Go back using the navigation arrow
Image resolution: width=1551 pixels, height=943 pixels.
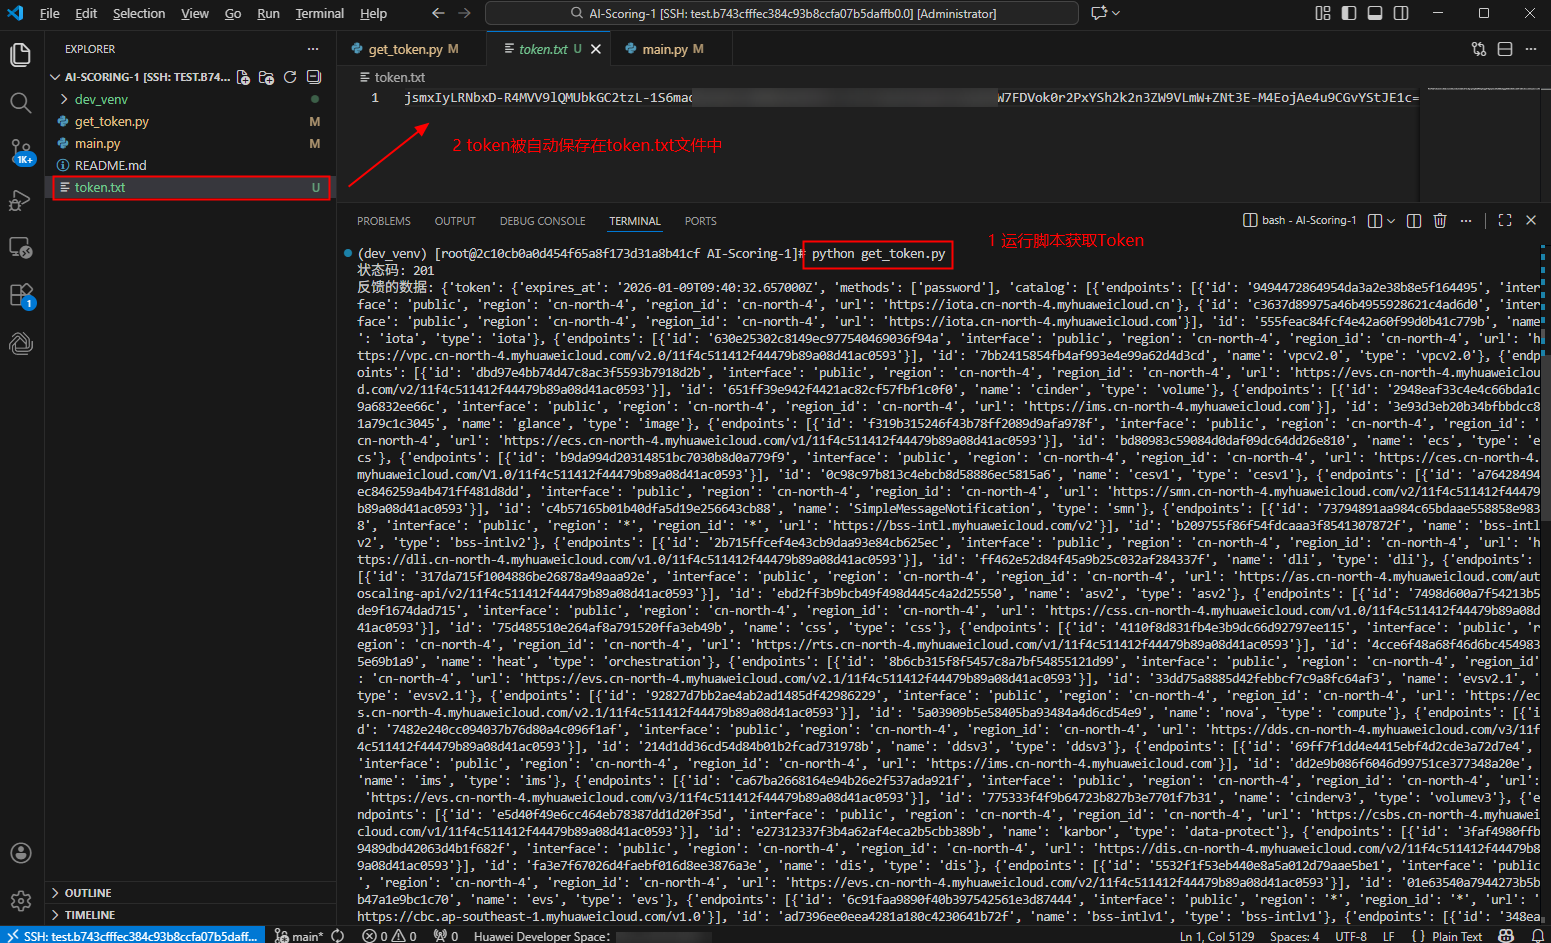pos(438,13)
